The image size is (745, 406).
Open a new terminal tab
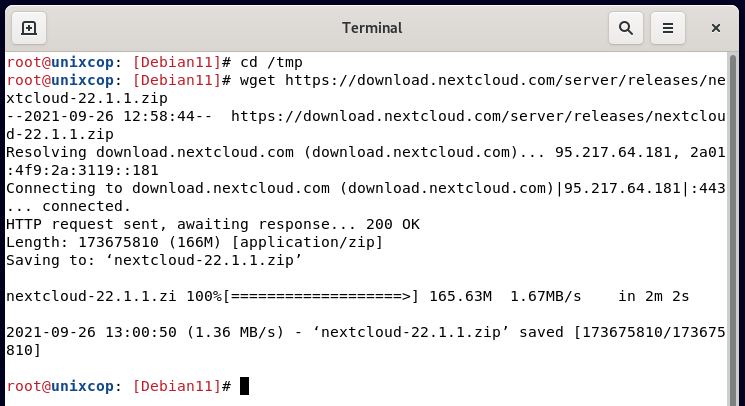pyautogui.click(x=29, y=28)
